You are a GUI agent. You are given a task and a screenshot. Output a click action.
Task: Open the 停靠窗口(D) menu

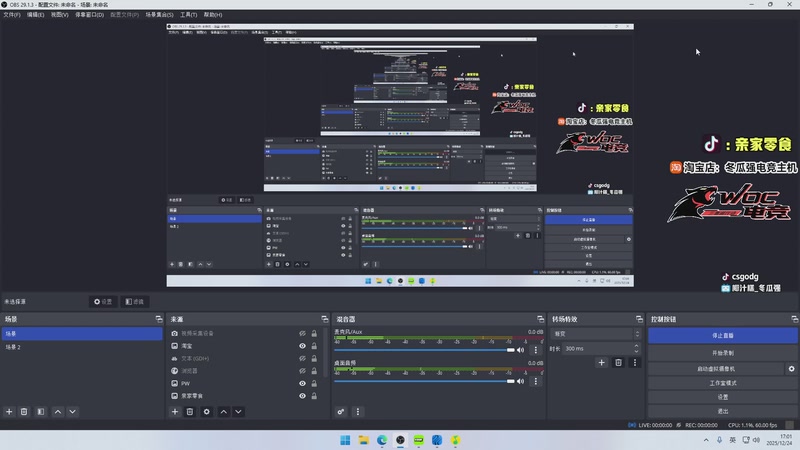pyautogui.click(x=90, y=15)
